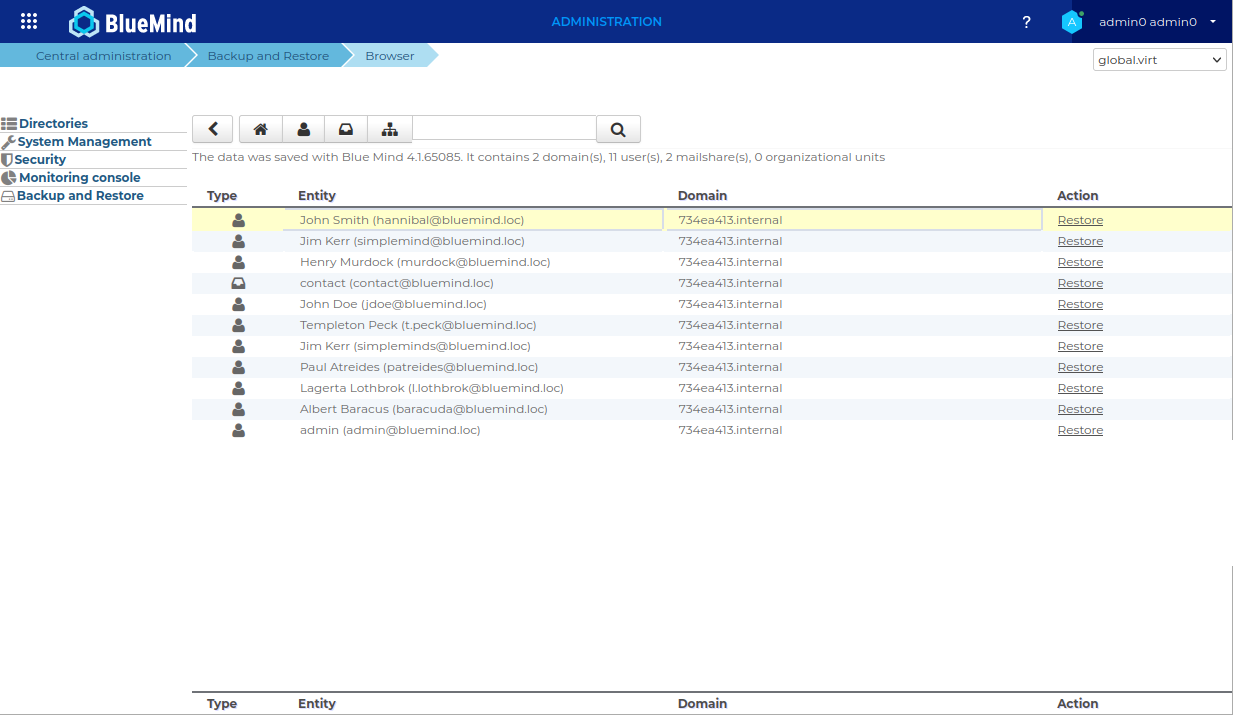Click the admin0 user avatar icon
The height and width of the screenshot is (715, 1233).
[x=1072, y=22]
